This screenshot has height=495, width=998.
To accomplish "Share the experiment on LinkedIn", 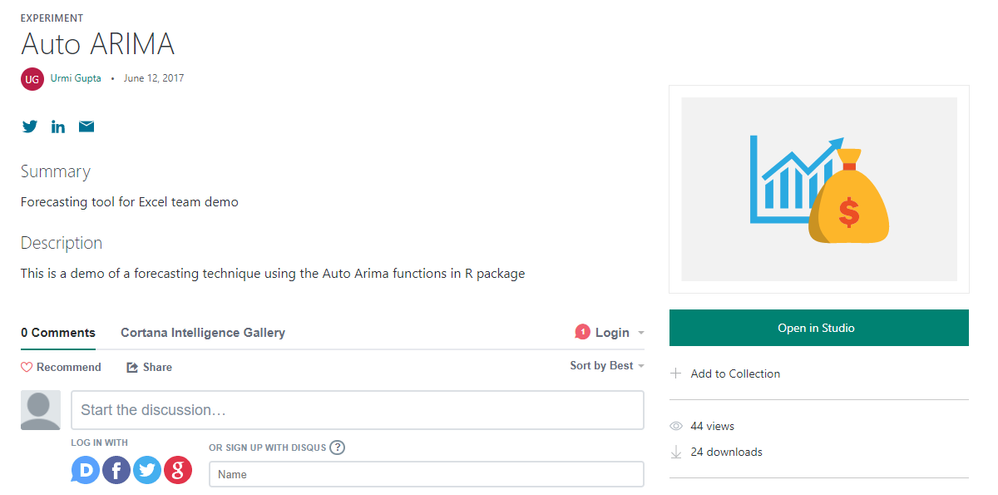I will pyautogui.click(x=58, y=127).
